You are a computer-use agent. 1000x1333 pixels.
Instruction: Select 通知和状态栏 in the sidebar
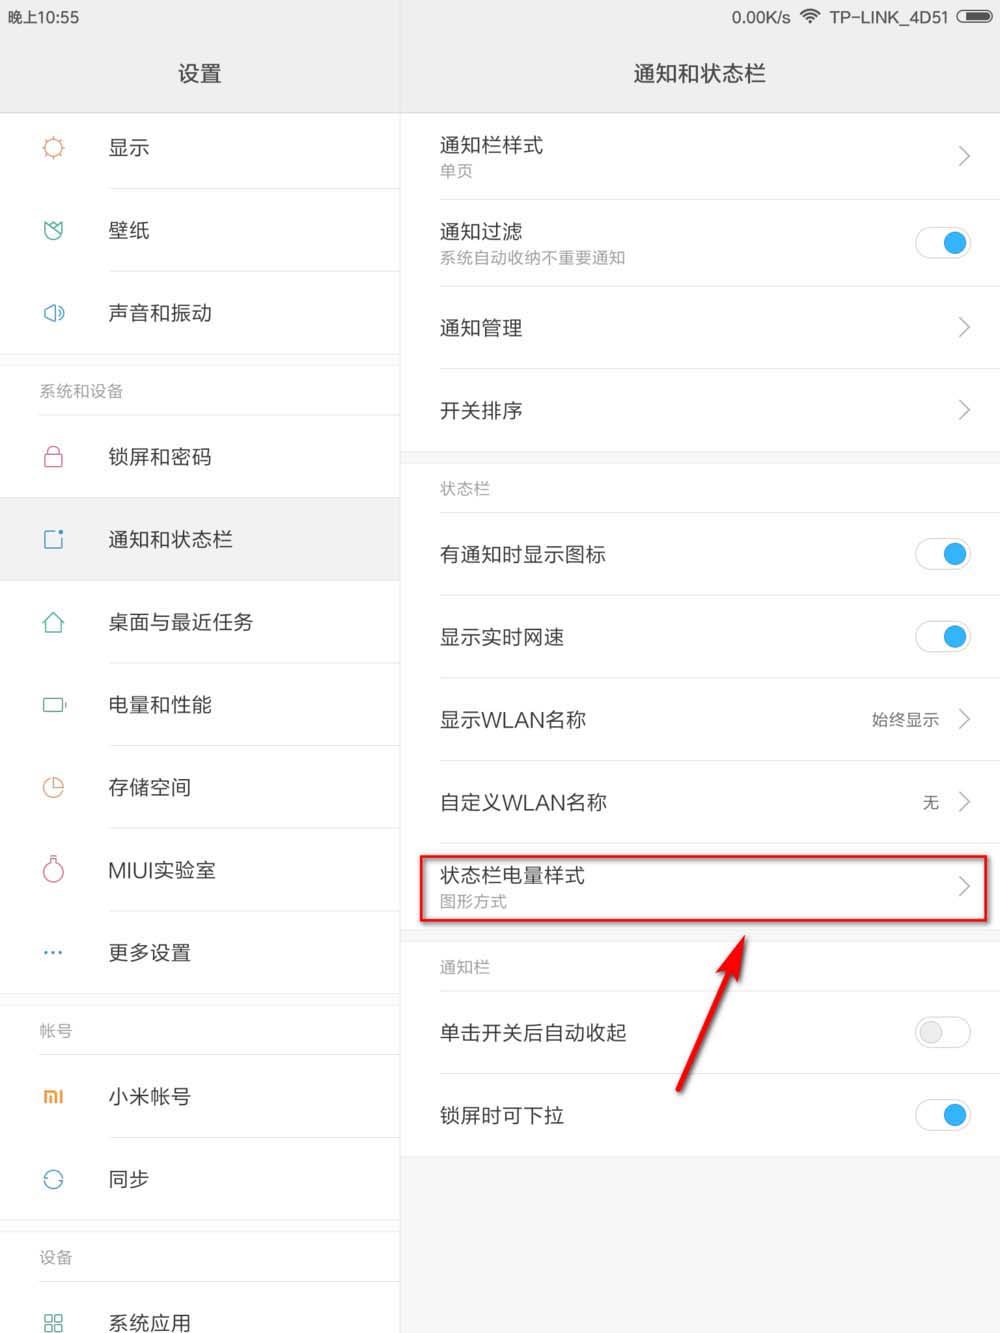point(171,540)
